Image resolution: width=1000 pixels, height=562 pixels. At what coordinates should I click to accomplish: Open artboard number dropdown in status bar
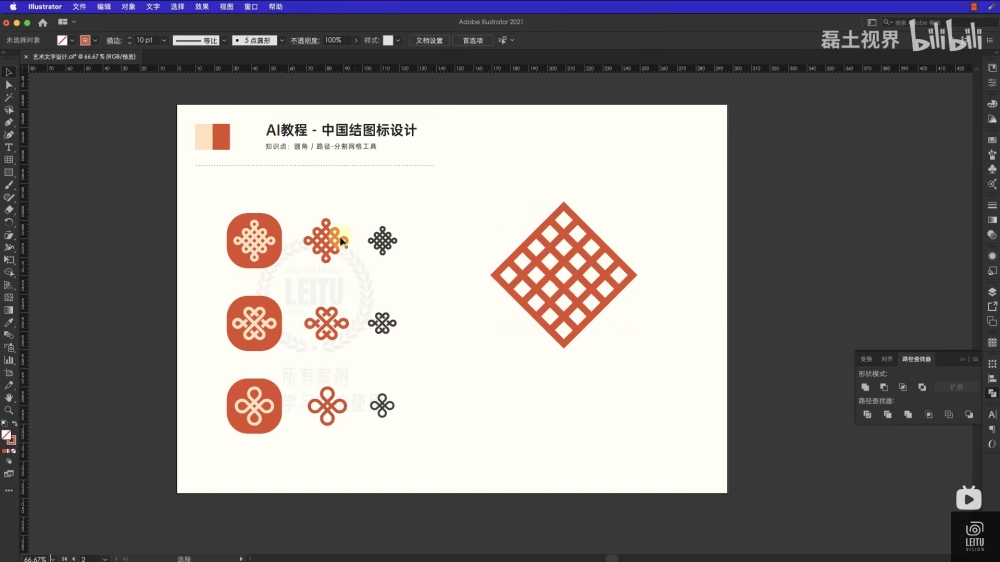105,559
